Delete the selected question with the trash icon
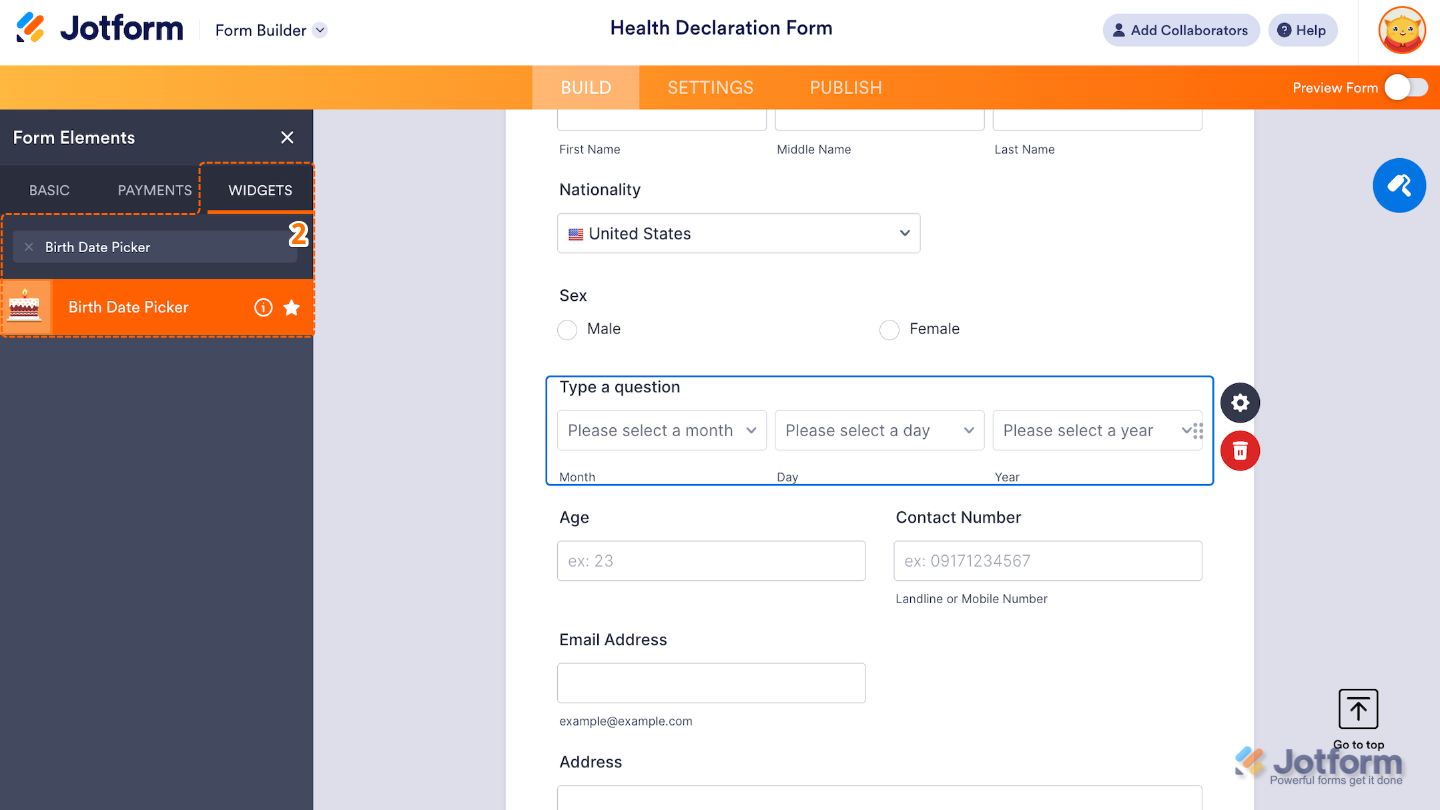The image size is (1440, 810). pyautogui.click(x=1239, y=451)
